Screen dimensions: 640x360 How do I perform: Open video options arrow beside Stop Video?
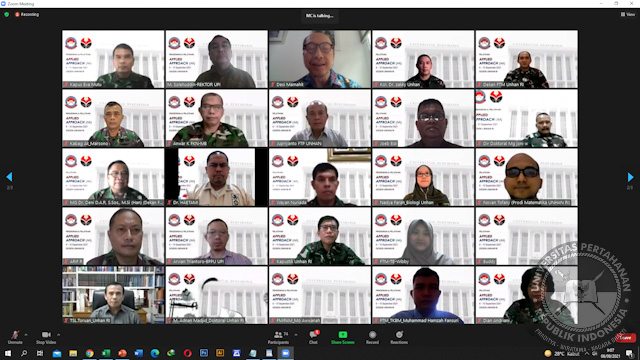click(58, 335)
